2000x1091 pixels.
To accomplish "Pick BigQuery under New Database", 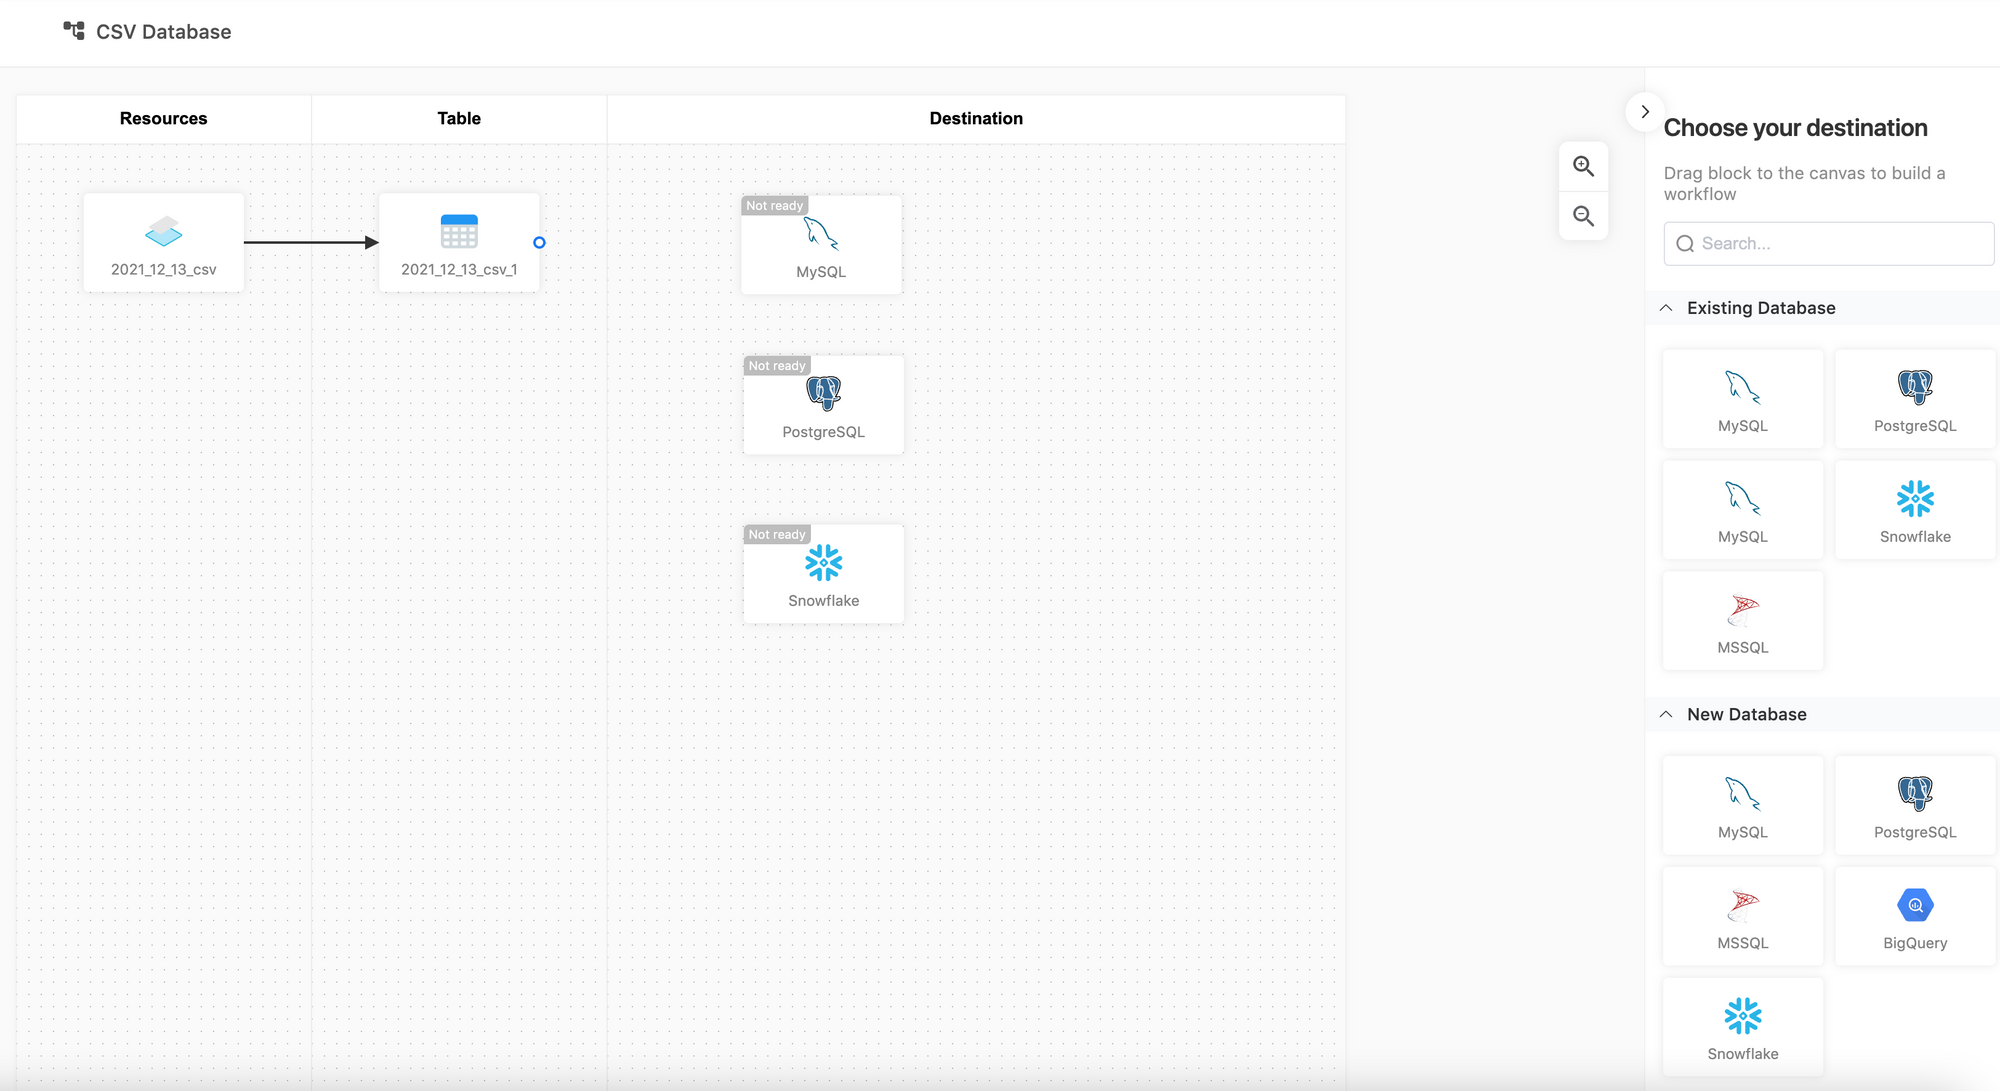I will point(1914,917).
